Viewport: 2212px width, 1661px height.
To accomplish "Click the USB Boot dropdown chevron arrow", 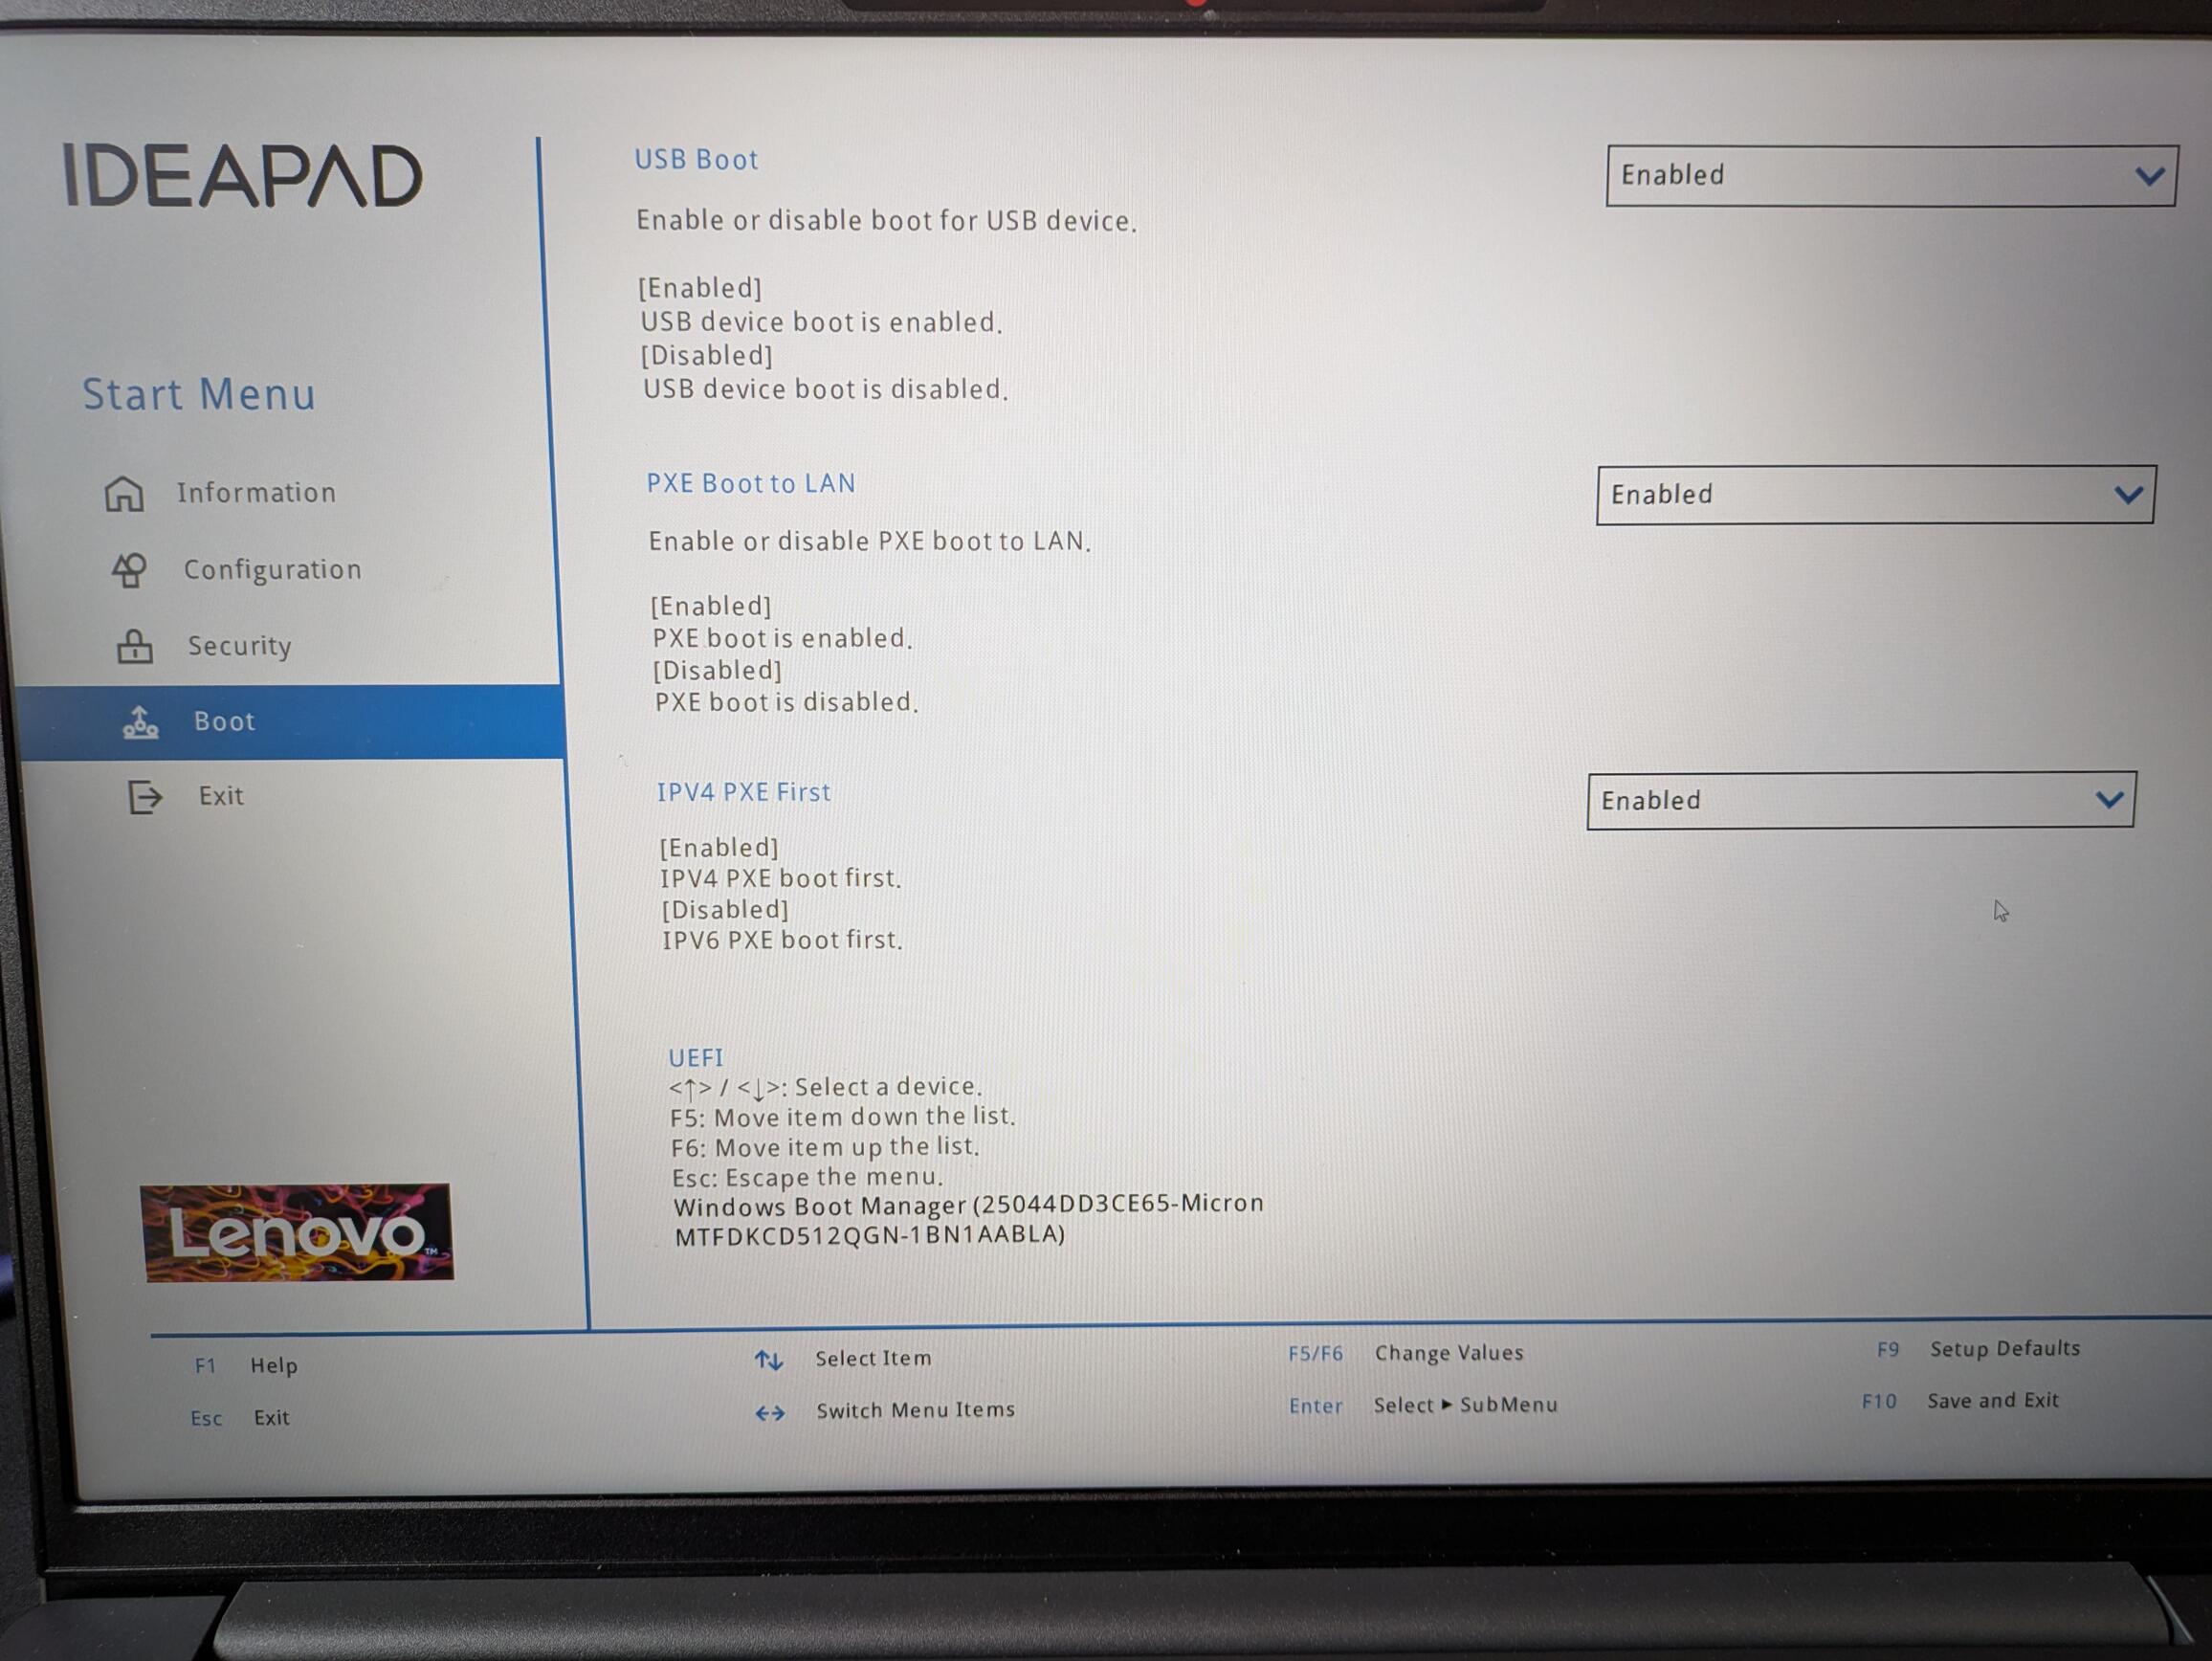I will [x=2149, y=177].
